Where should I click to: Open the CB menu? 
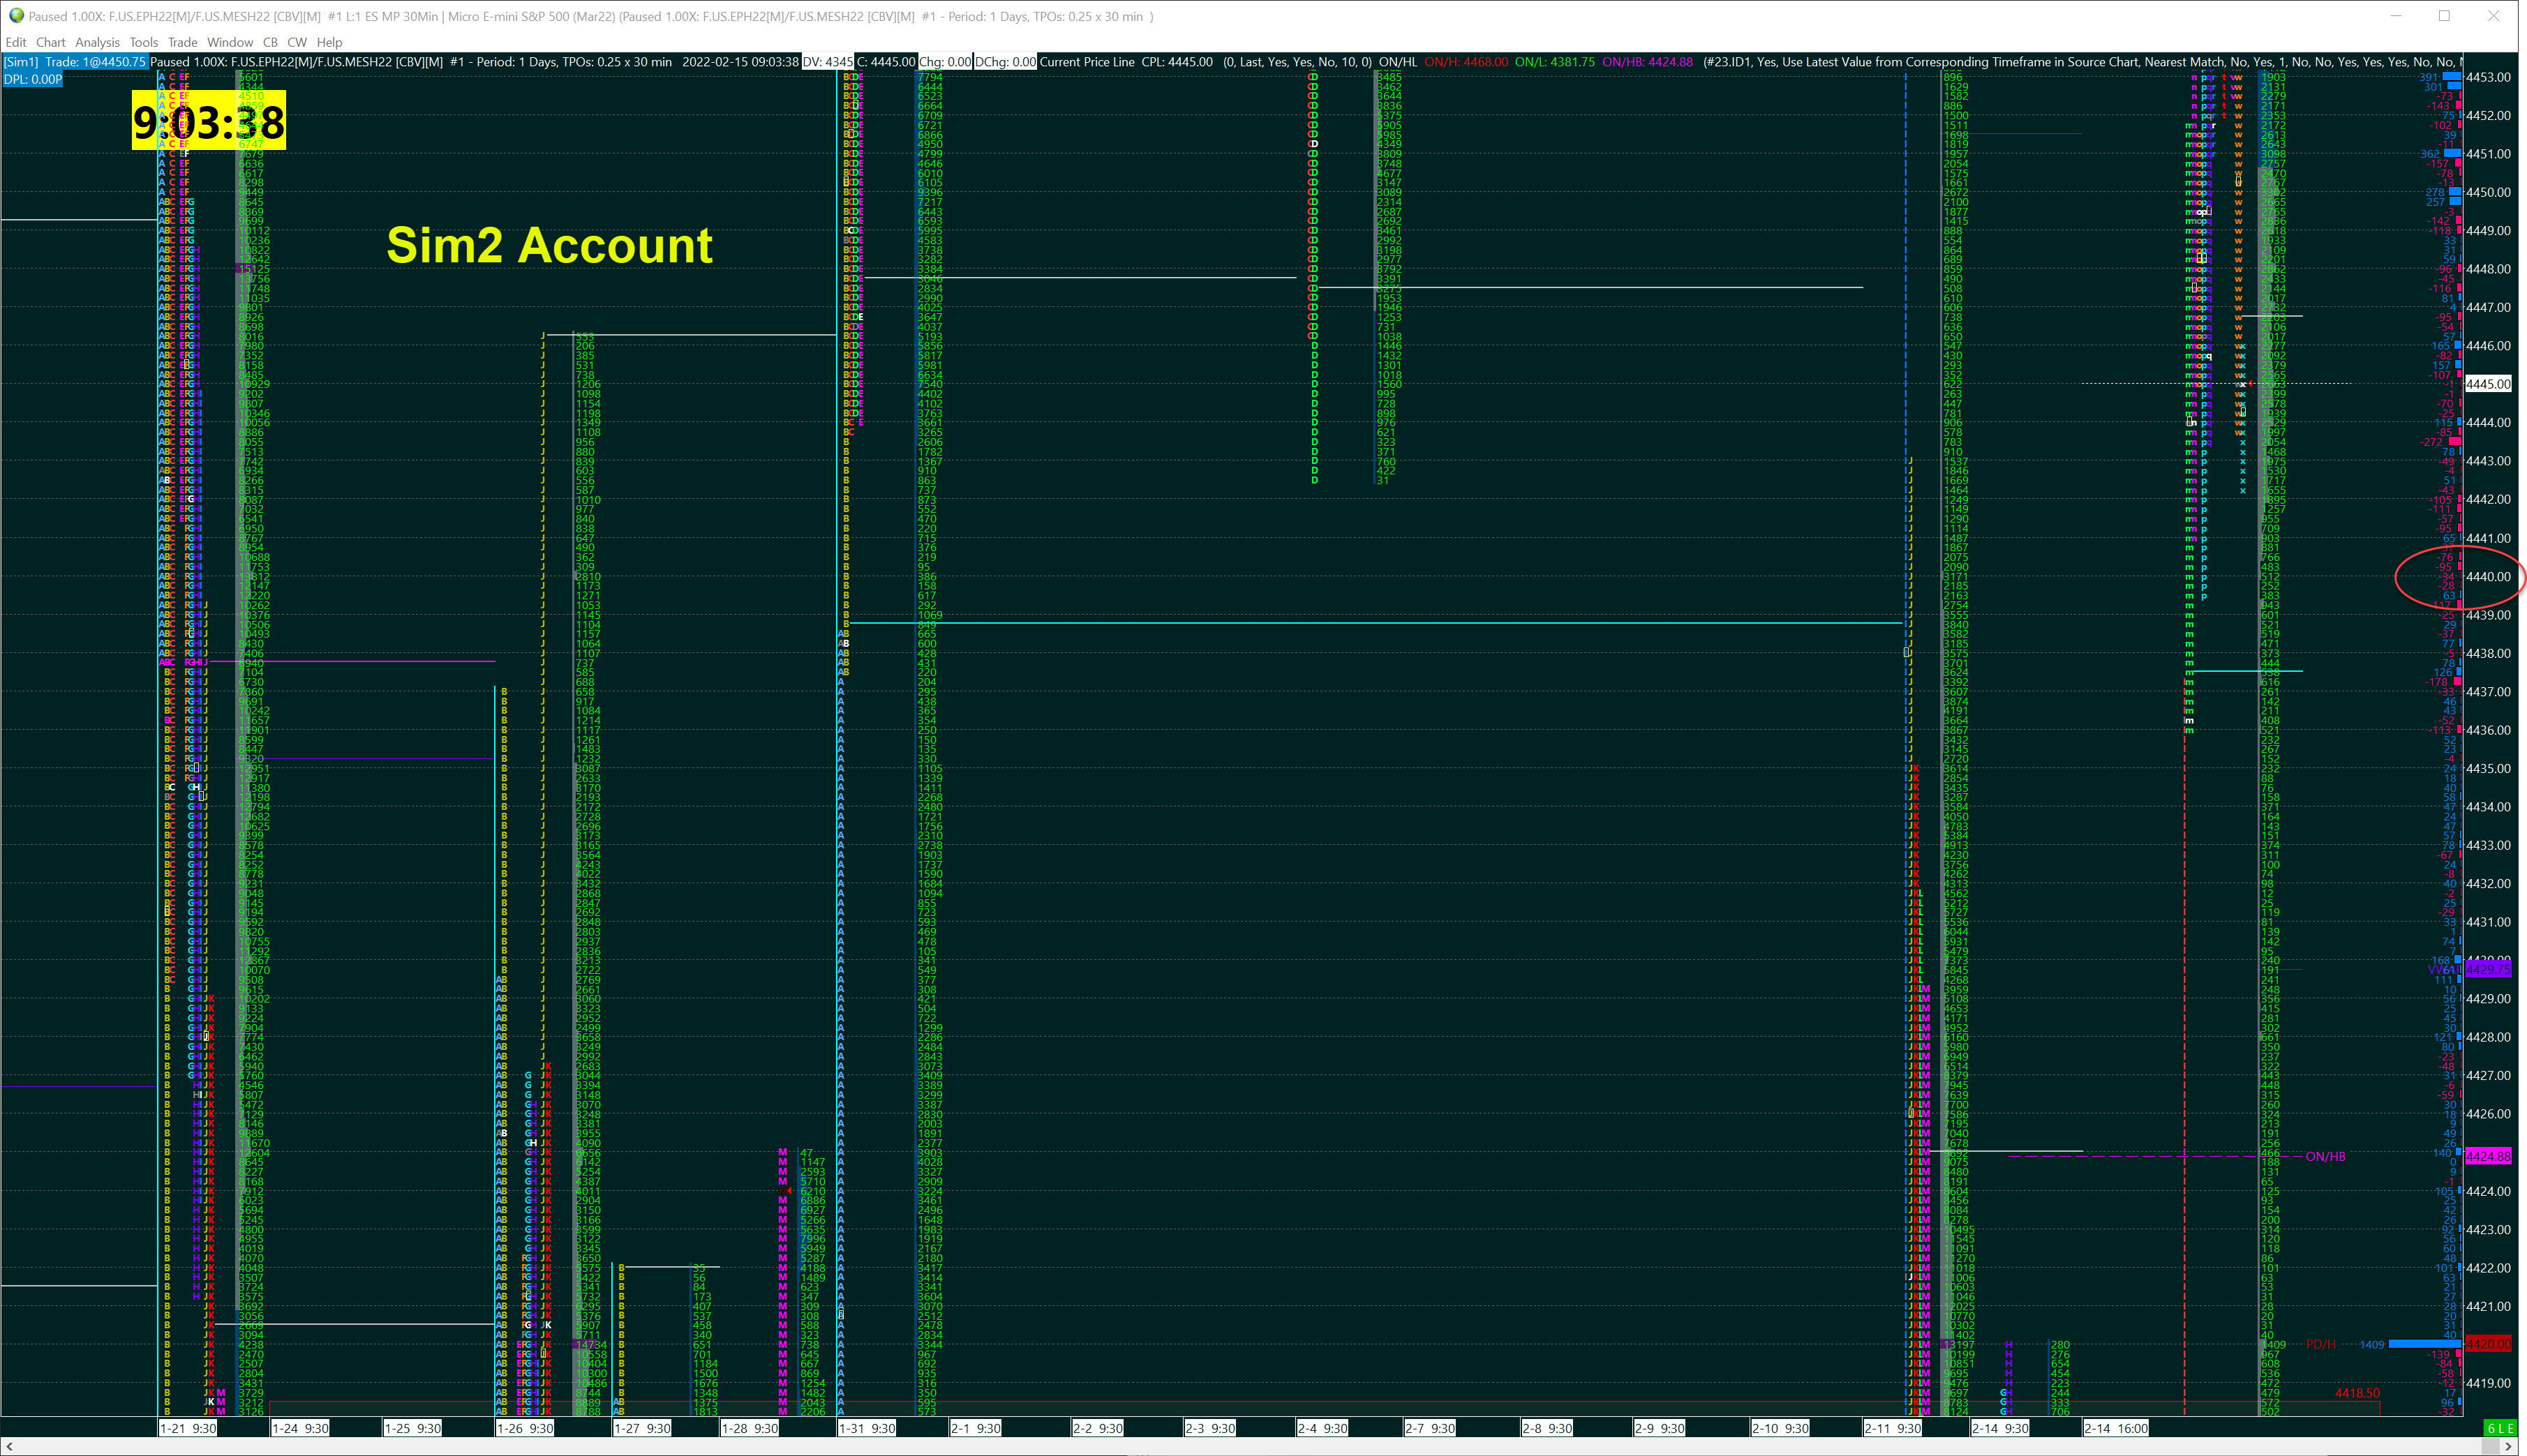coord(270,42)
